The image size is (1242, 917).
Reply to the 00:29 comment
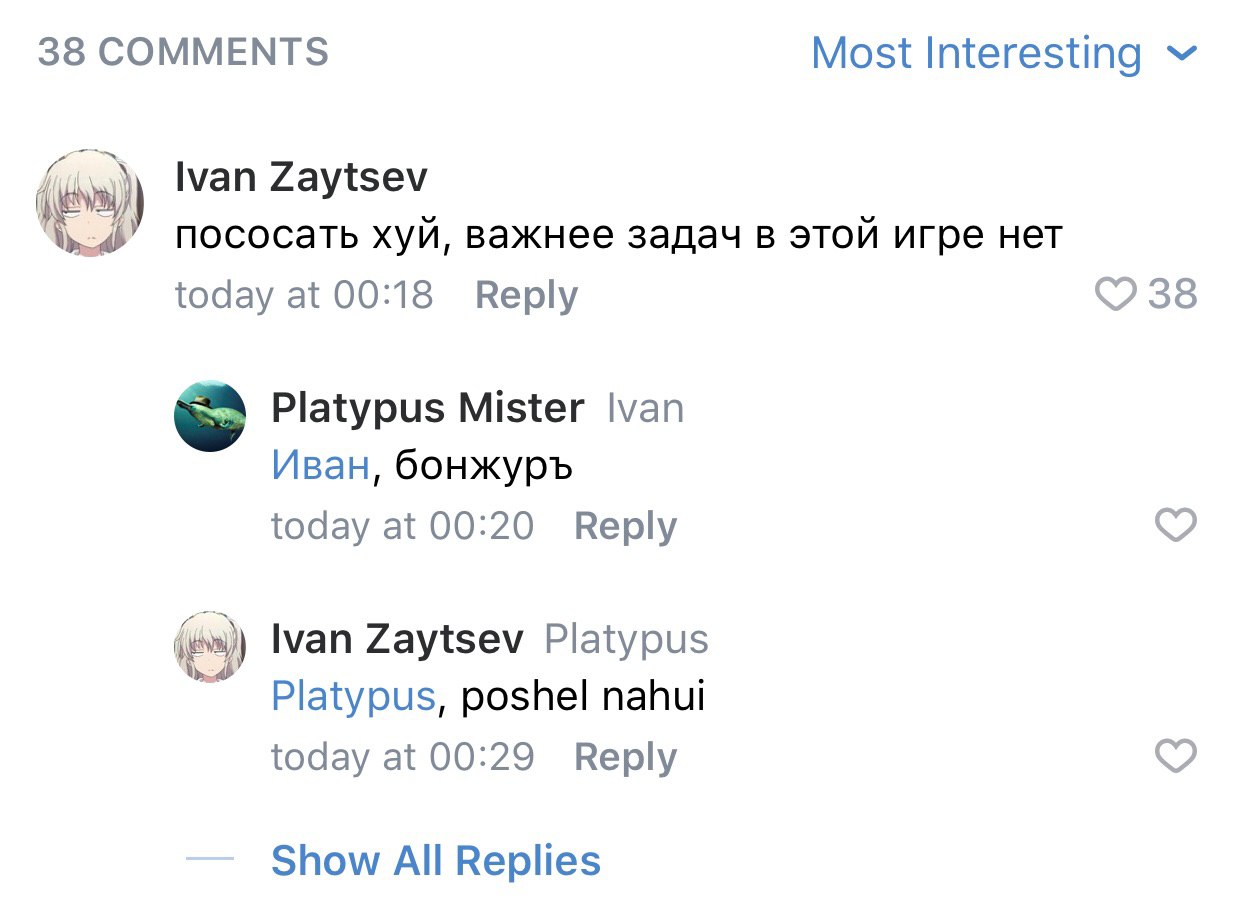[625, 758]
